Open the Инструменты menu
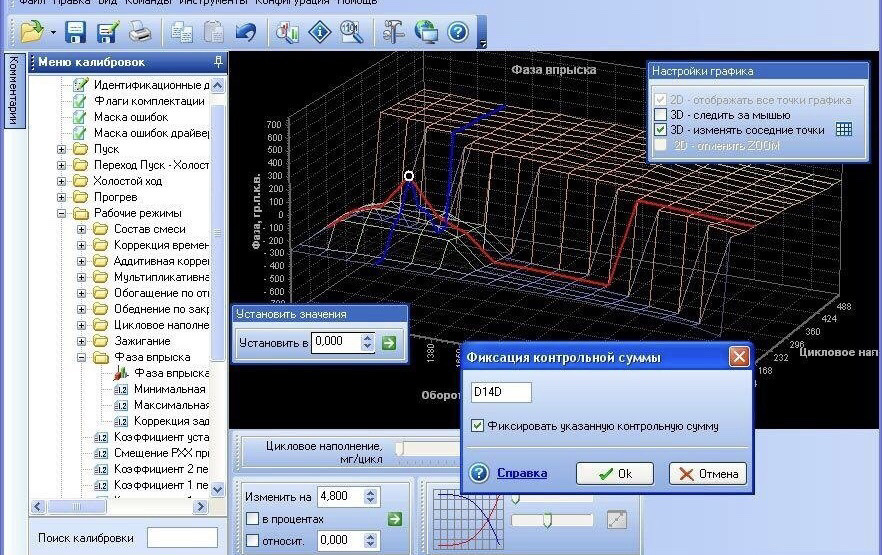Screen dimensions: 882x555 pyautogui.click(x=213, y=2)
